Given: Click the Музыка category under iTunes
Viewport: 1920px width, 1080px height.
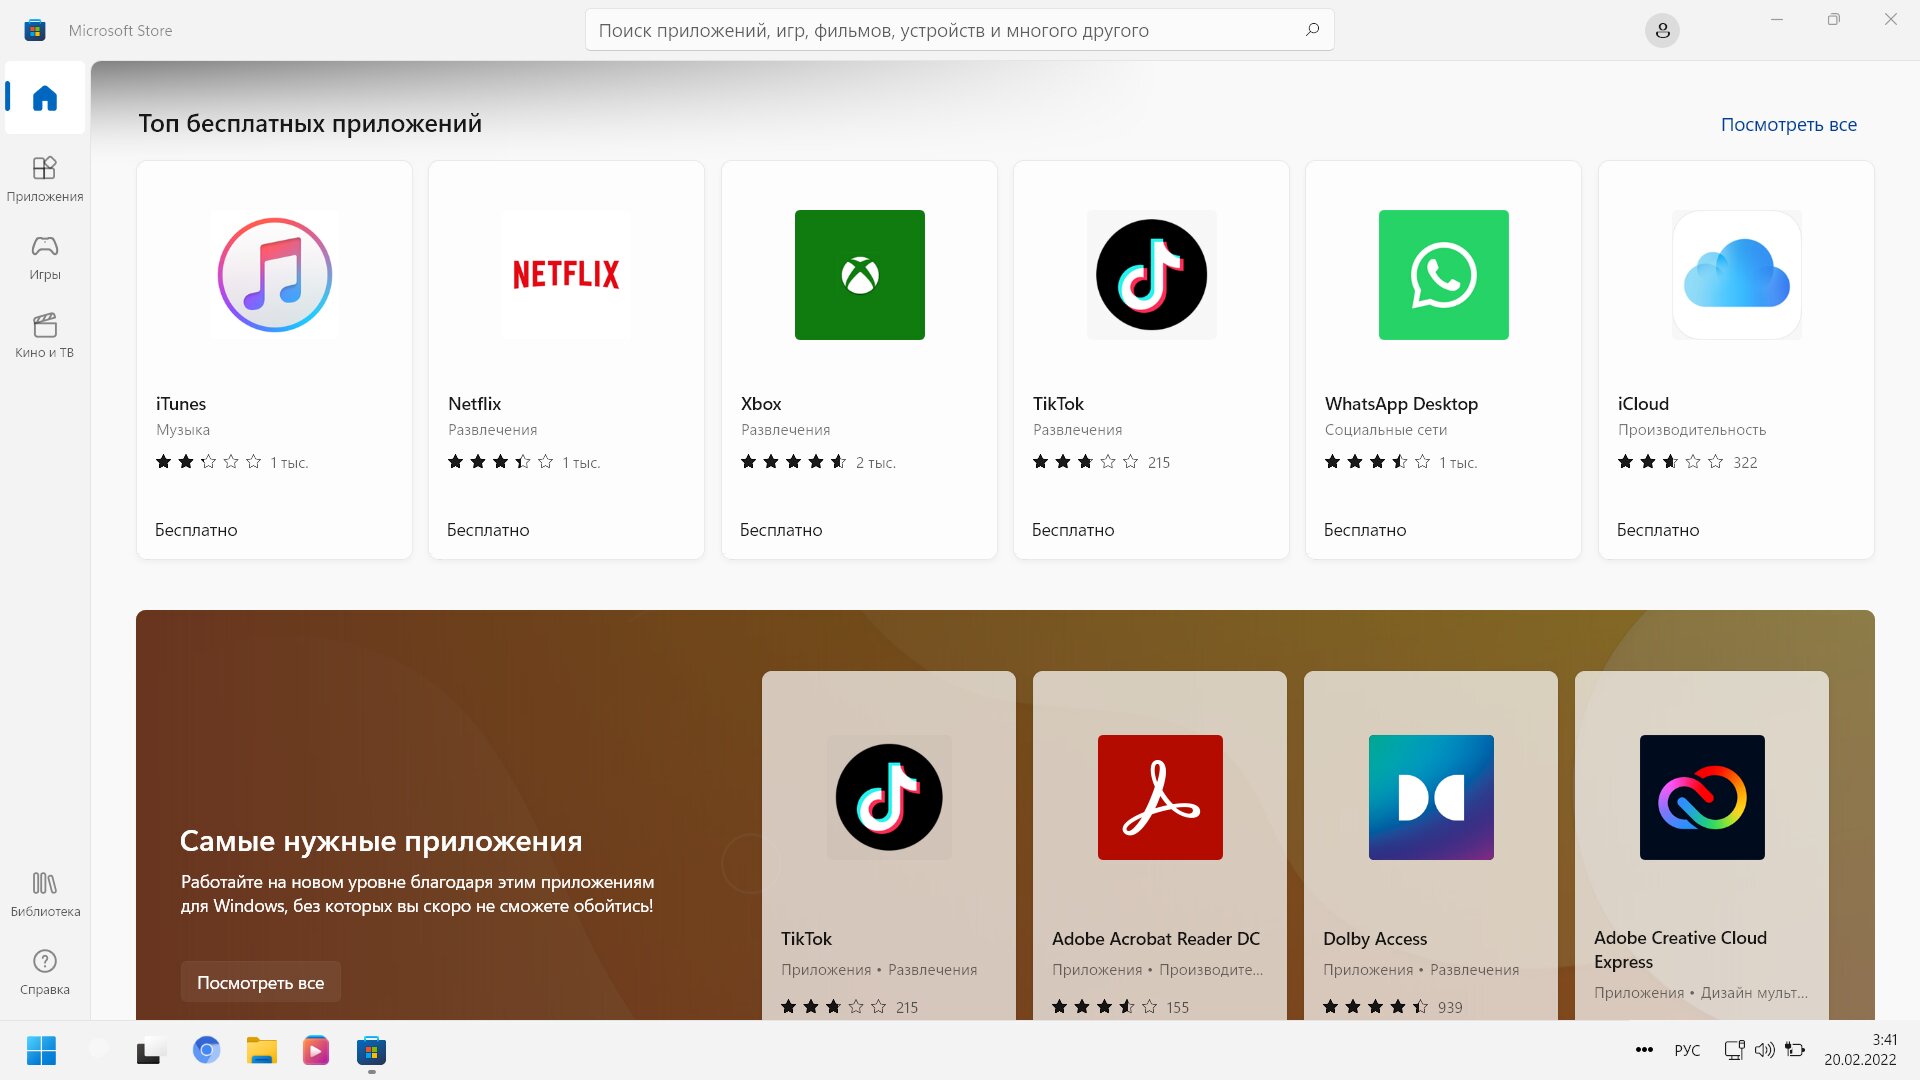Looking at the screenshot, I should 183,430.
